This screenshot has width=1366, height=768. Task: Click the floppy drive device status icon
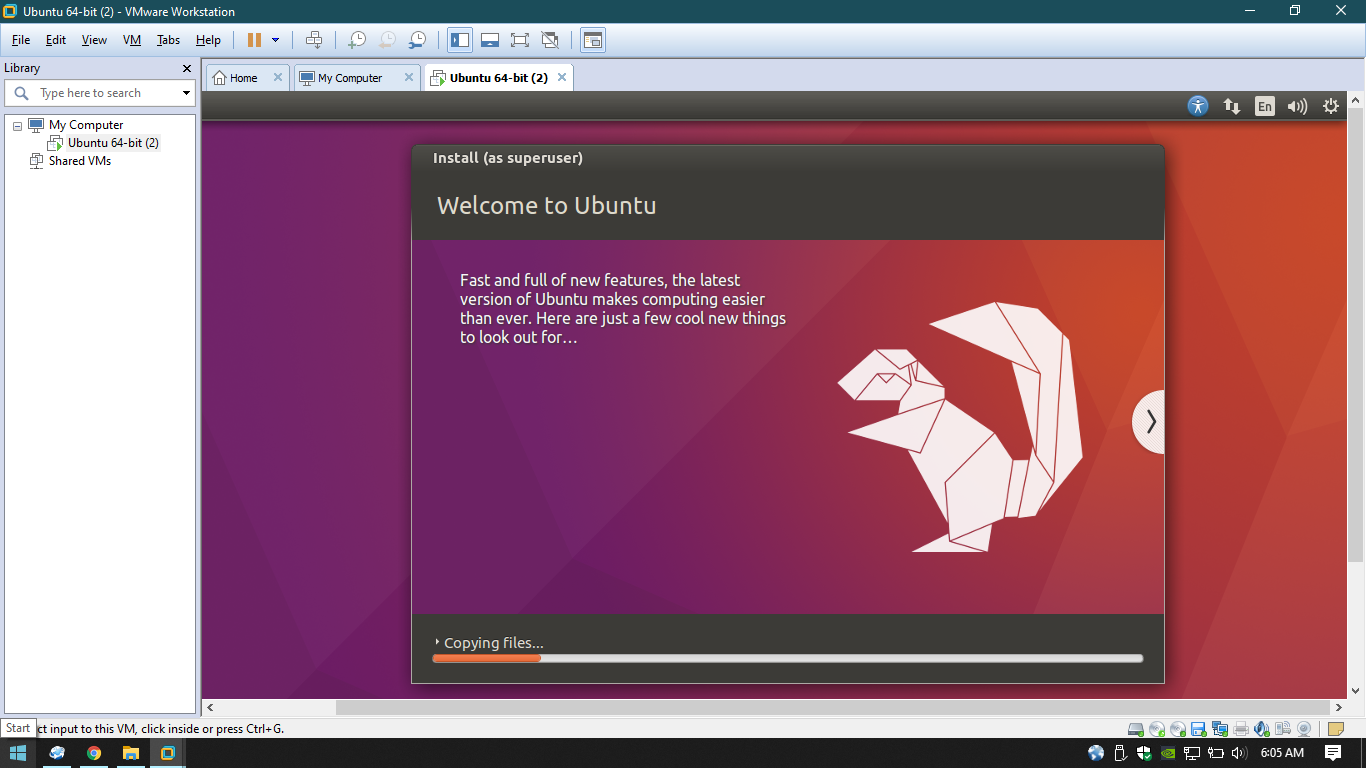pos(1199,729)
